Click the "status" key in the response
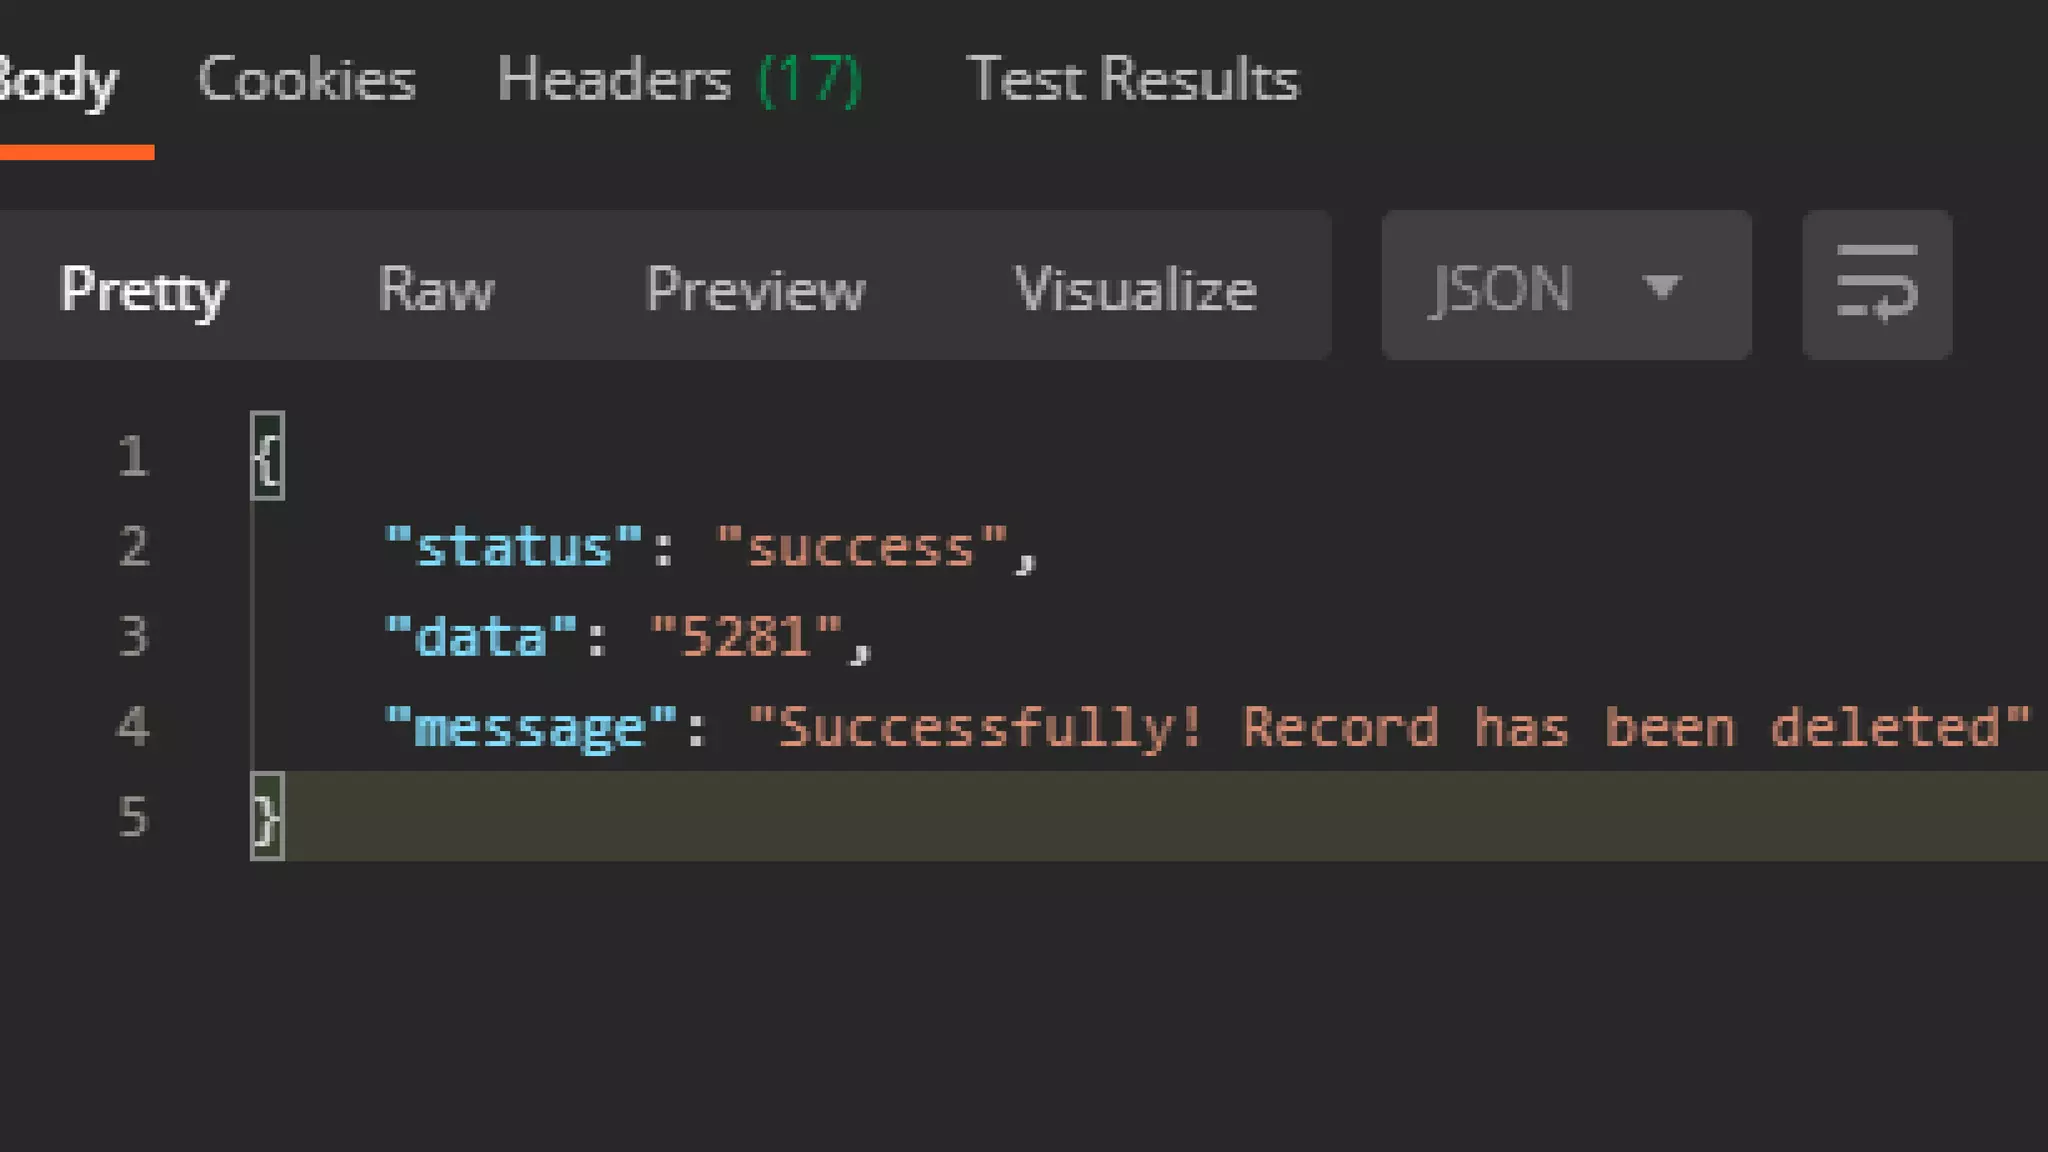Screen dimensions: 2048x1152 point(513,548)
